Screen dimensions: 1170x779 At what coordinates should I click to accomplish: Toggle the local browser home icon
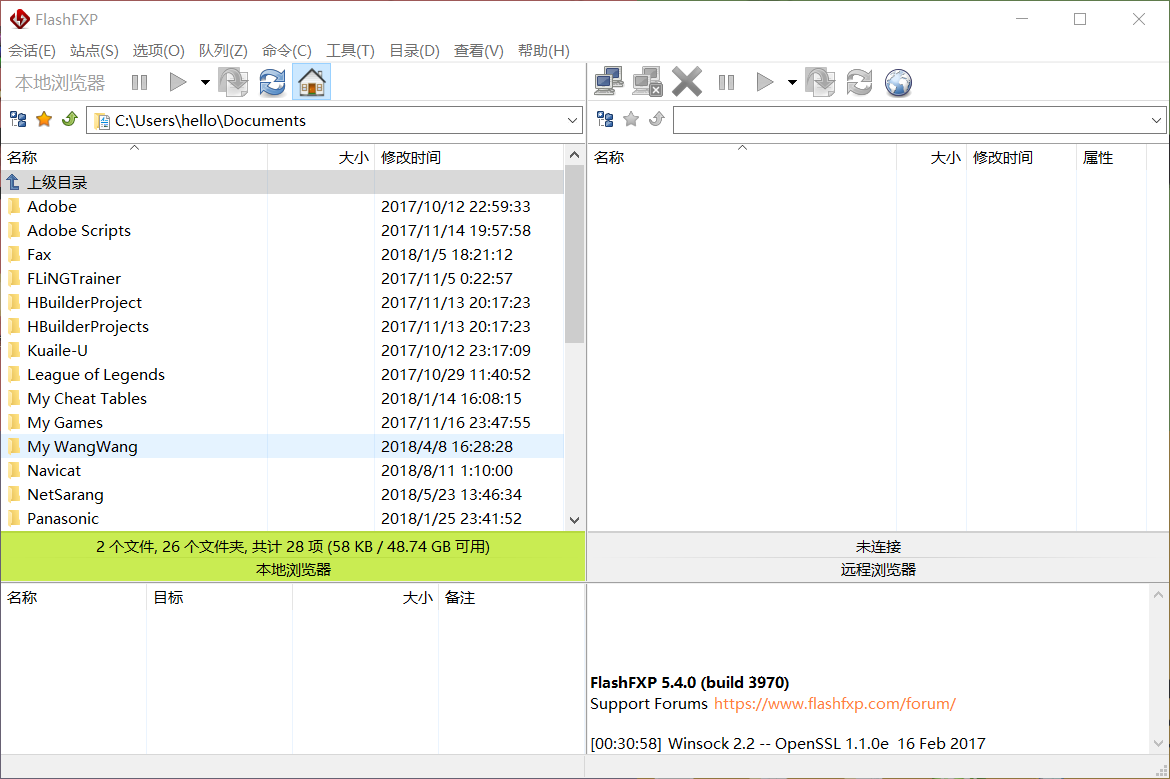(x=312, y=82)
